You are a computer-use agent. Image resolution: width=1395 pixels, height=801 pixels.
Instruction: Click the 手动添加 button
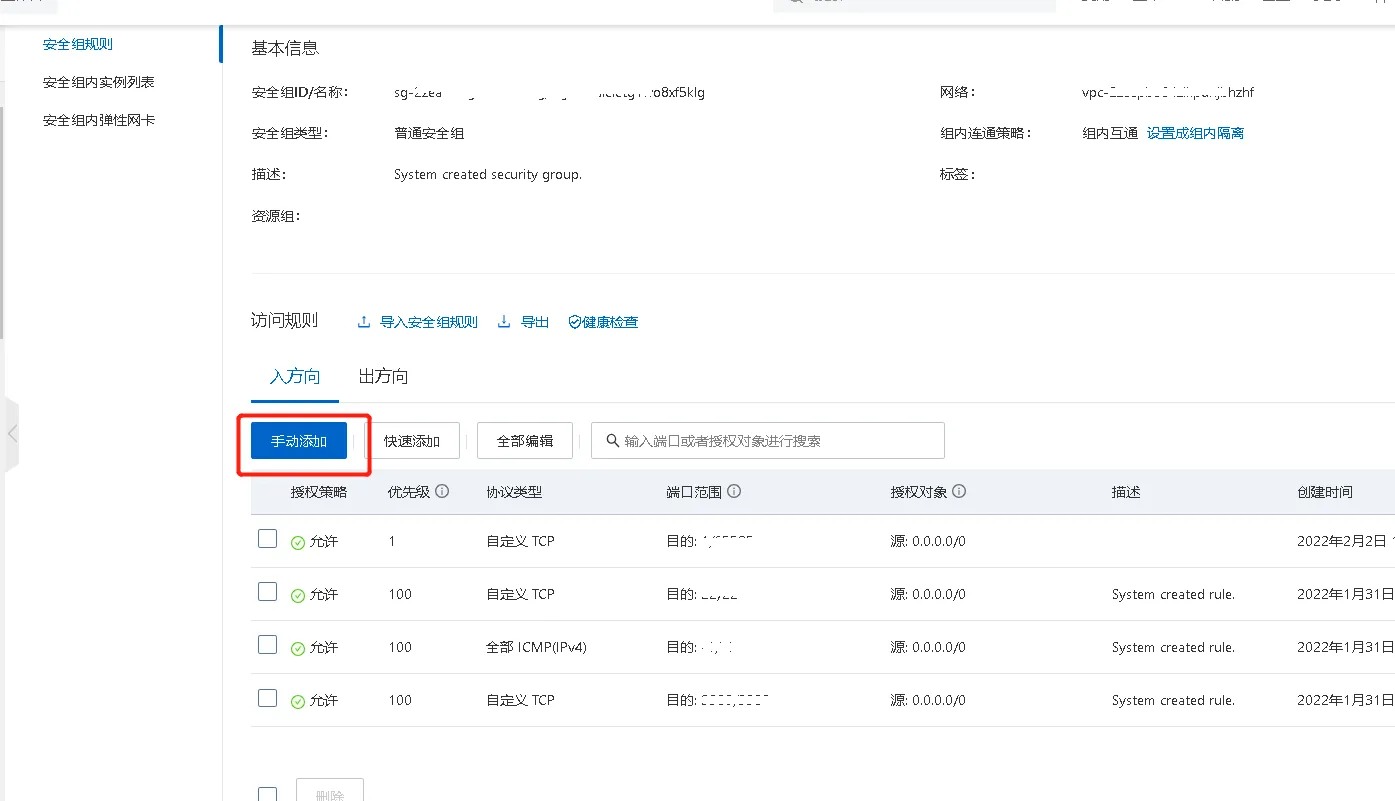coord(299,441)
